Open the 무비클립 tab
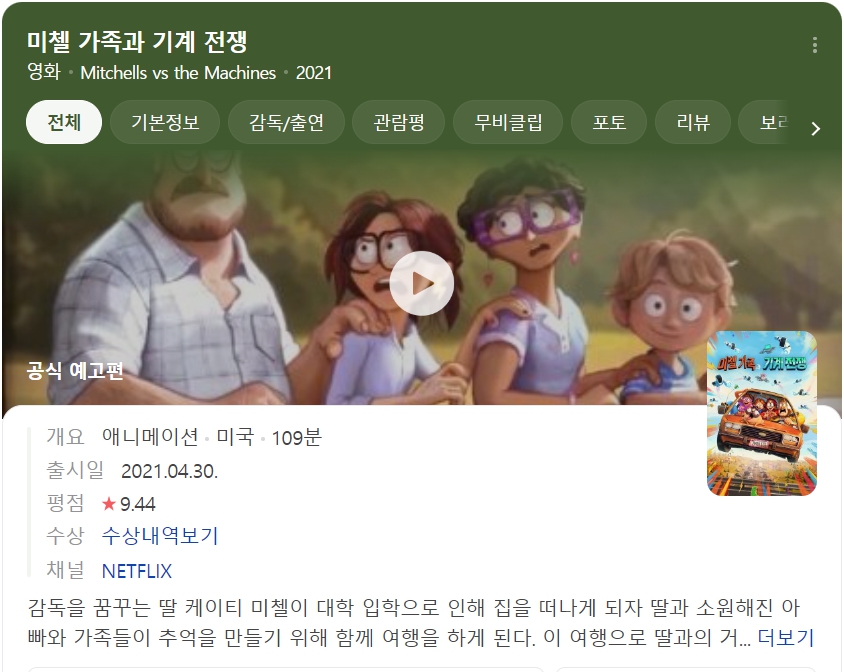The image size is (844, 672). click(508, 122)
